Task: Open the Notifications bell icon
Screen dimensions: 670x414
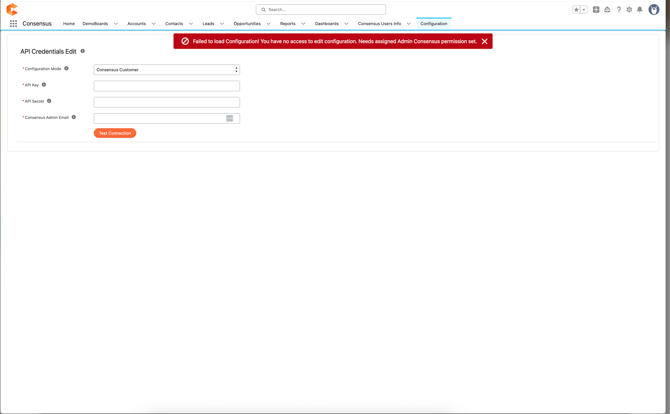Action: 640,9
